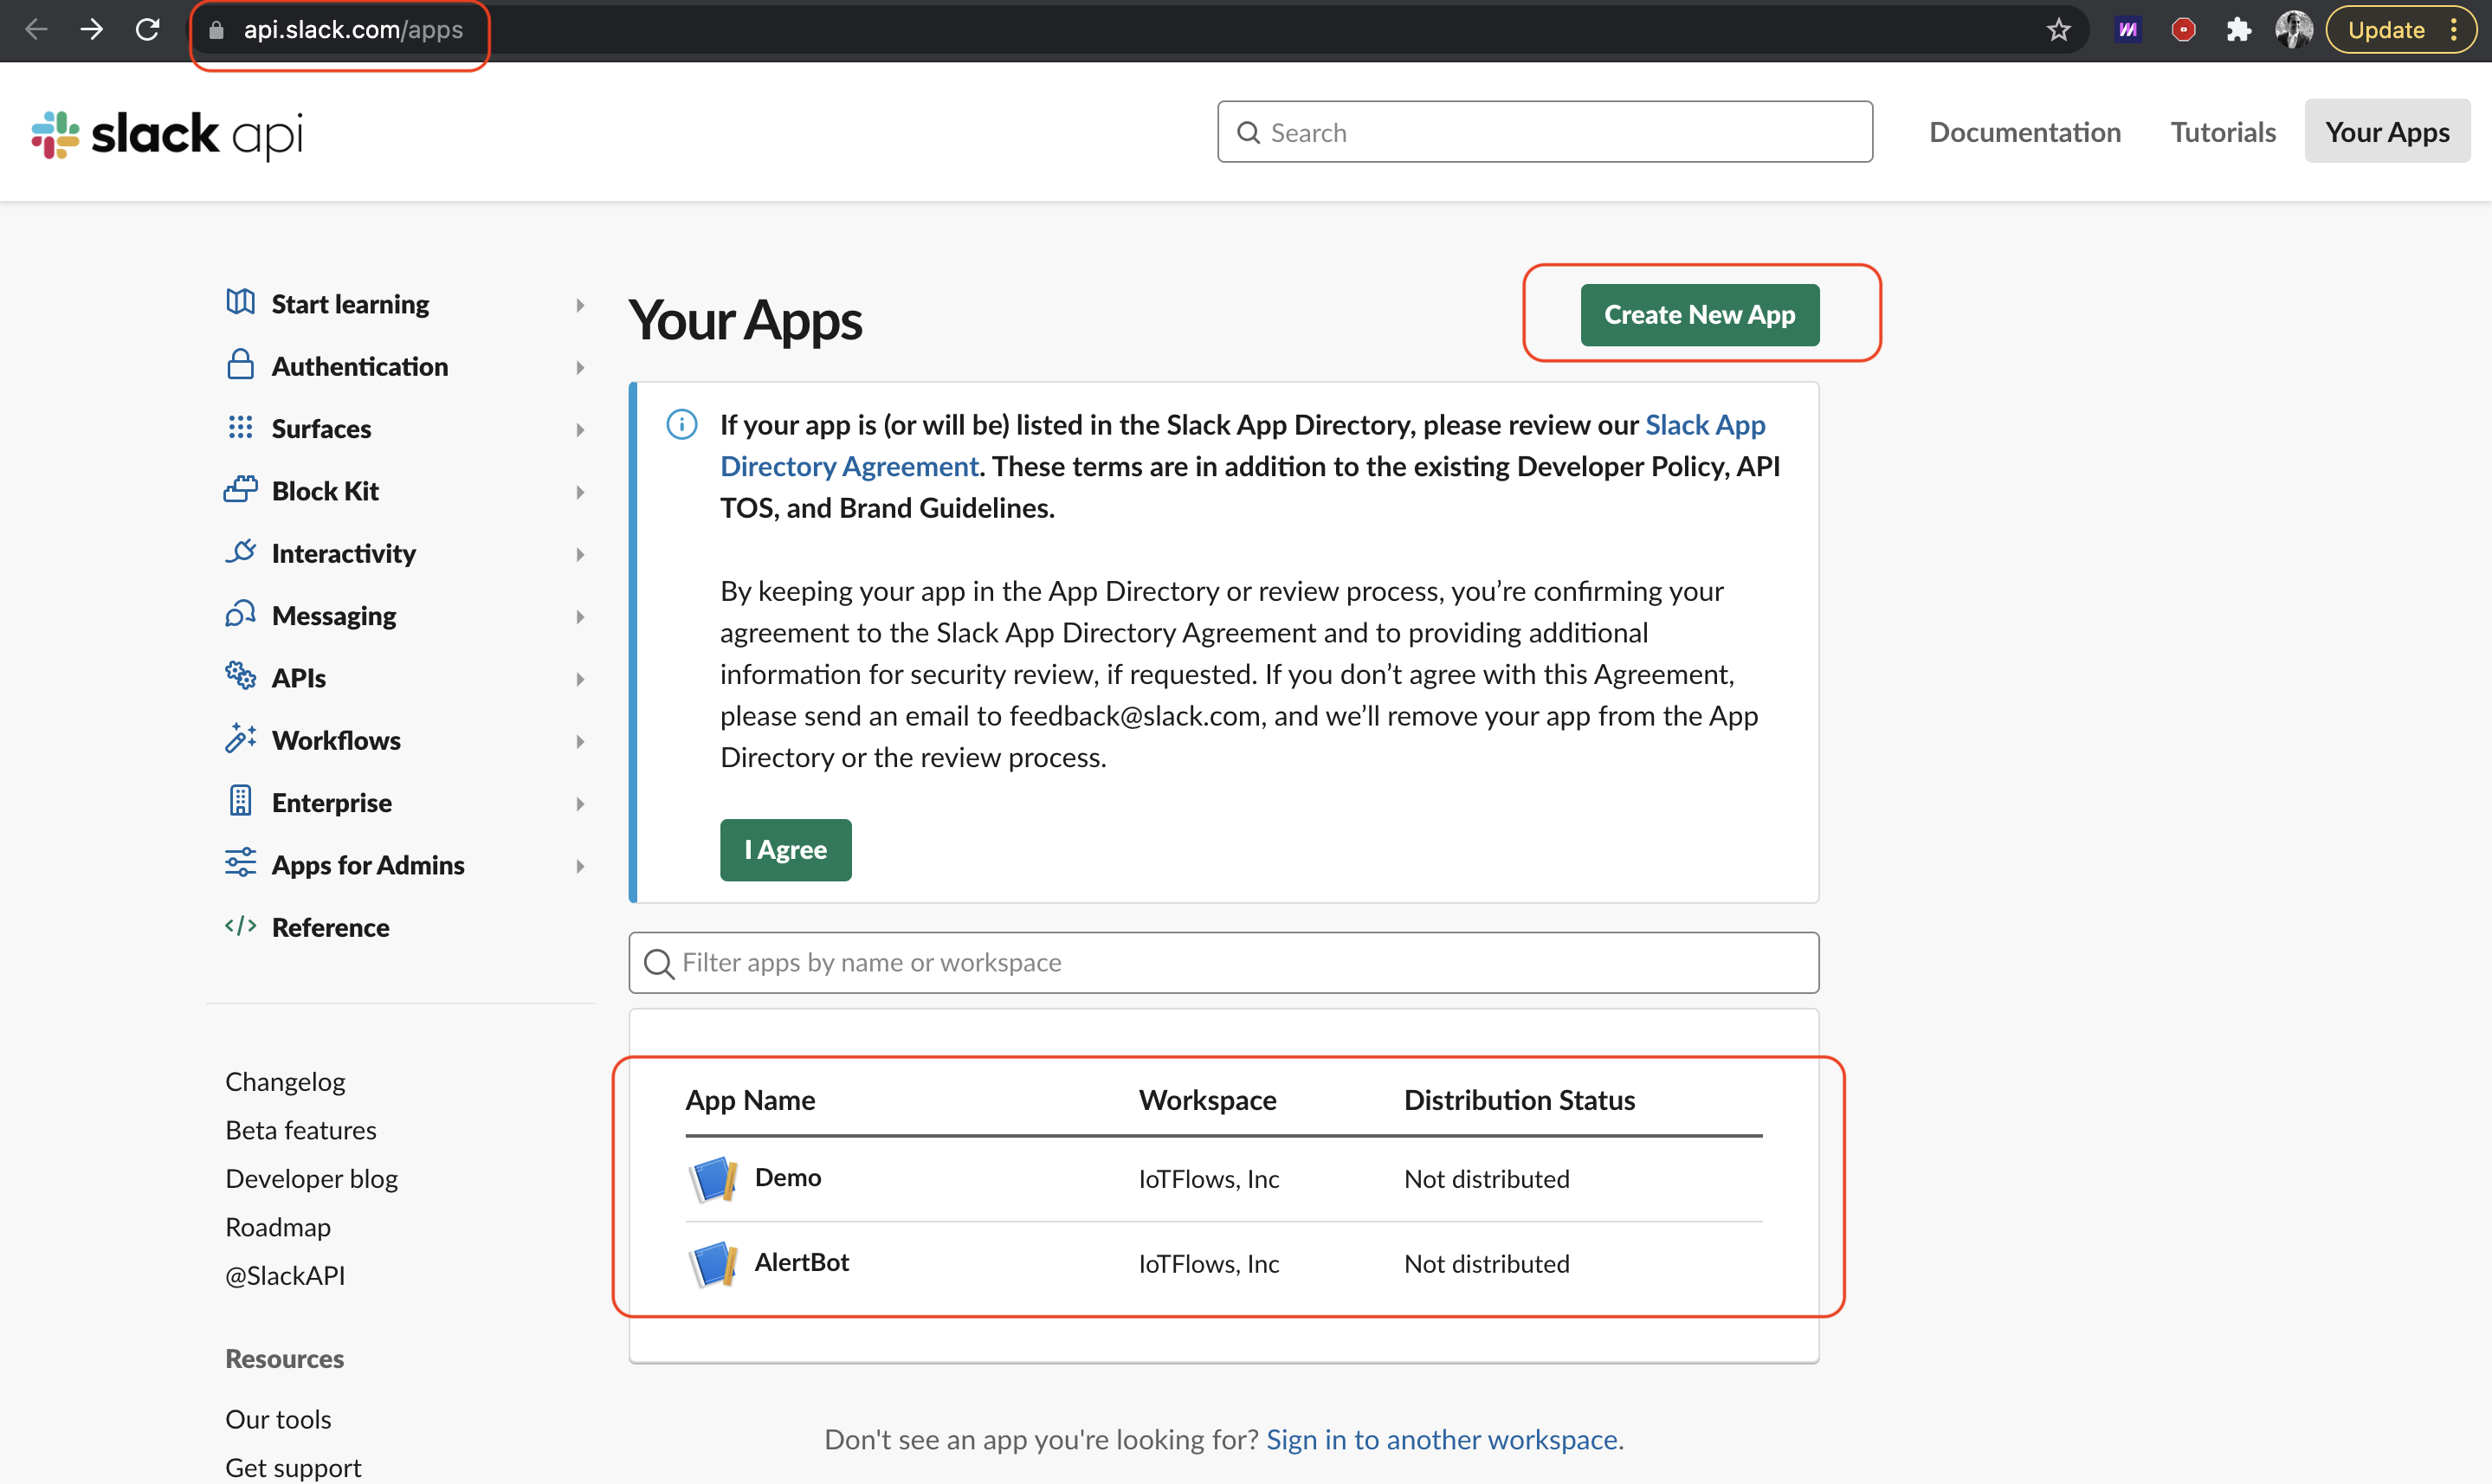Expand the Surfaces section arrow

coord(580,430)
